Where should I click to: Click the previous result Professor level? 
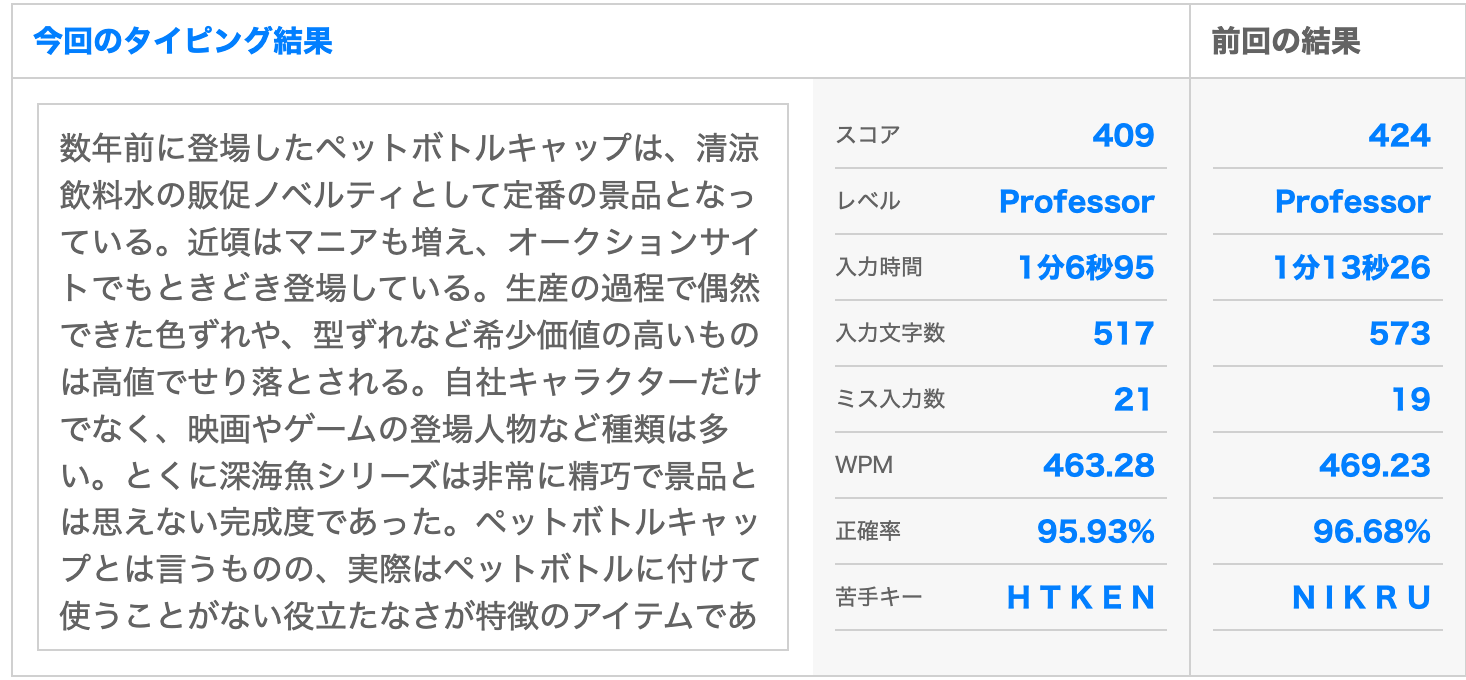pos(1352,202)
